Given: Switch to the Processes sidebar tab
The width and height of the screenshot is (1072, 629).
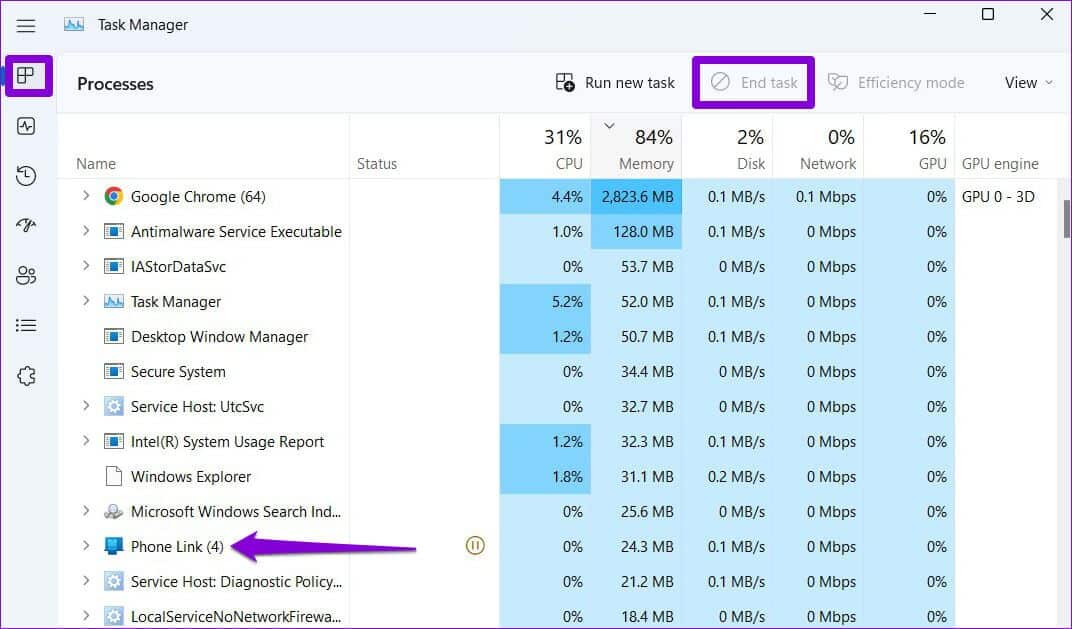Looking at the screenshot, I should [x=26, y=75].
